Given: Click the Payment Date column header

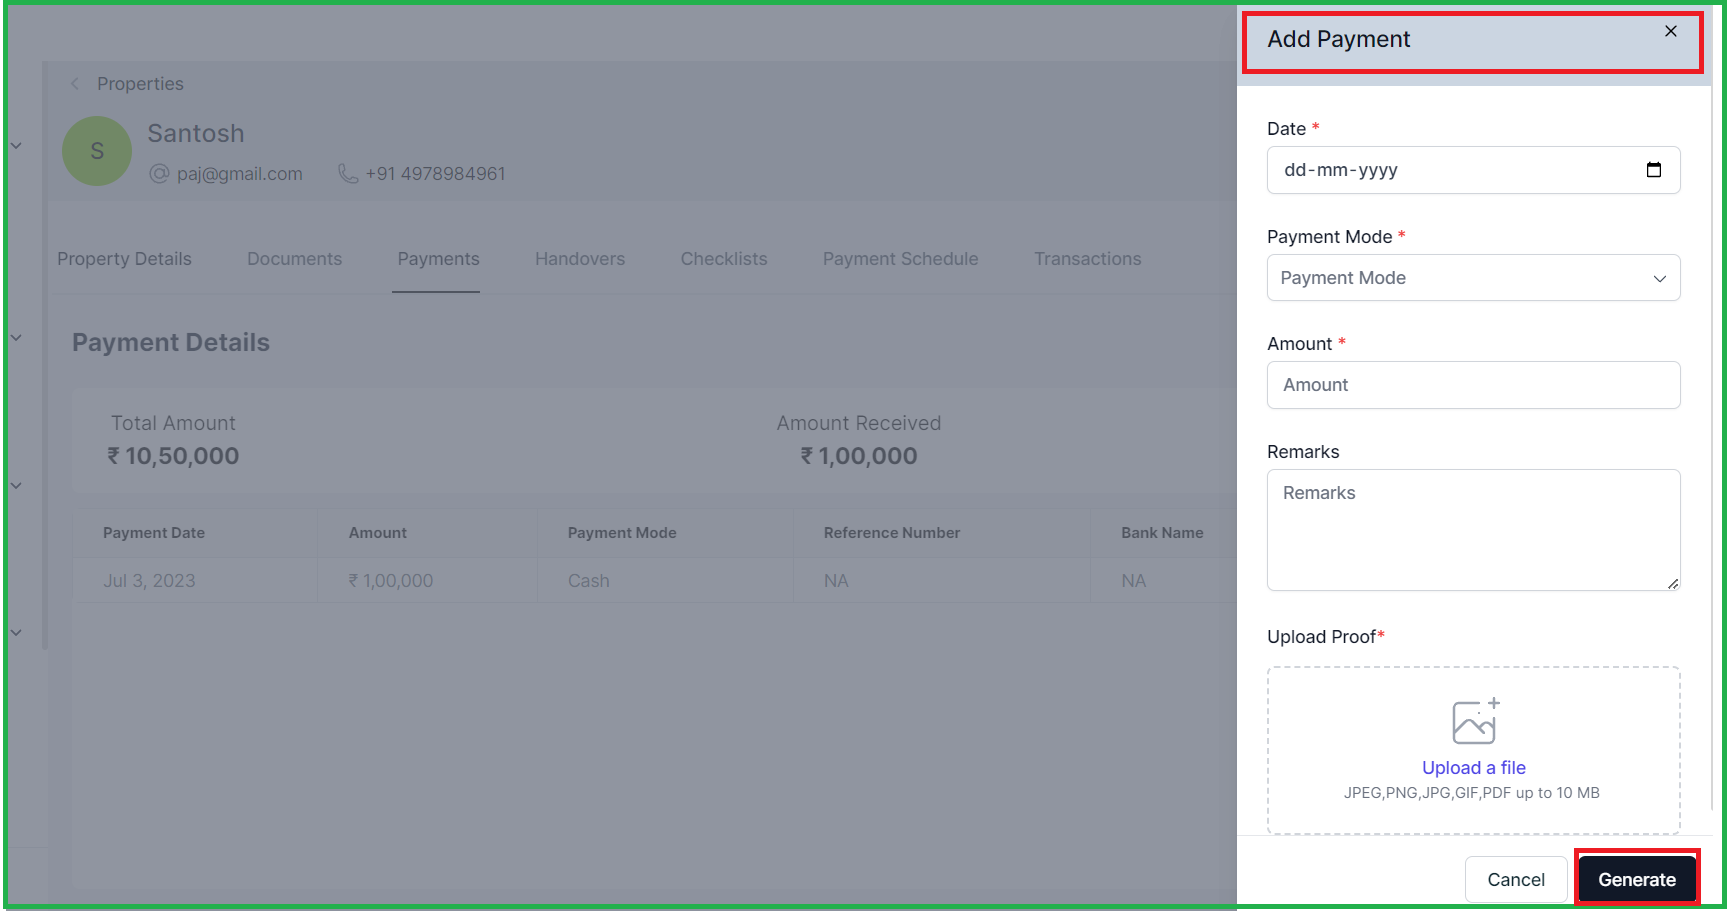Looking at the screenshot, I should point(154,533).
